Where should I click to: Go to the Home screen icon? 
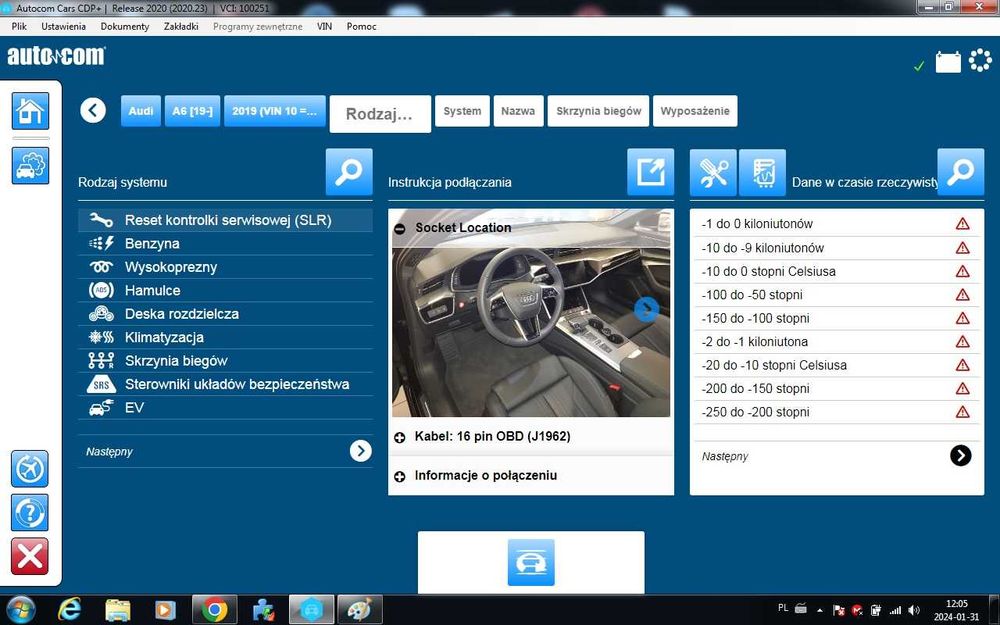coord(30,111)
